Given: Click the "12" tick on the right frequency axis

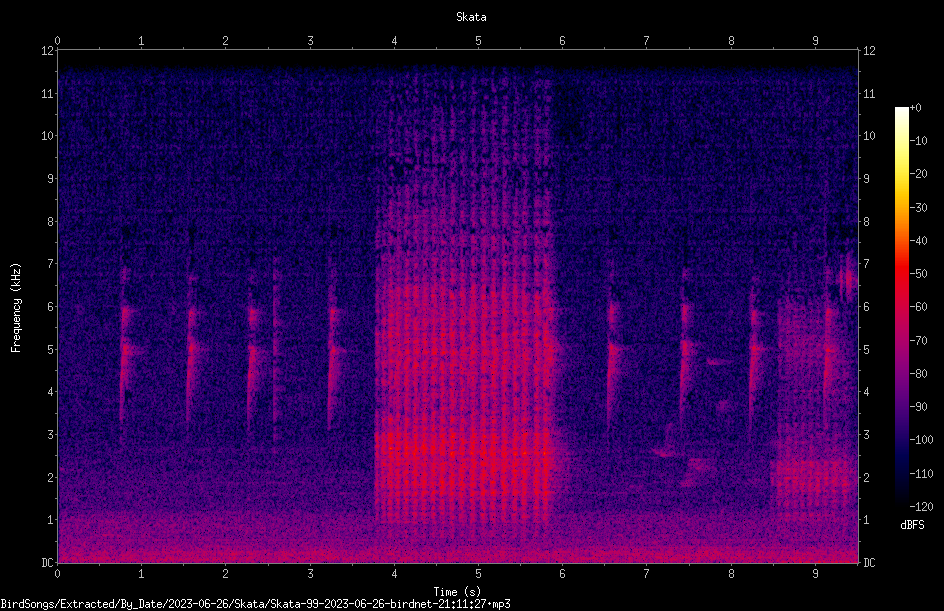Looking at the screenshot, I should click(869, 51).
